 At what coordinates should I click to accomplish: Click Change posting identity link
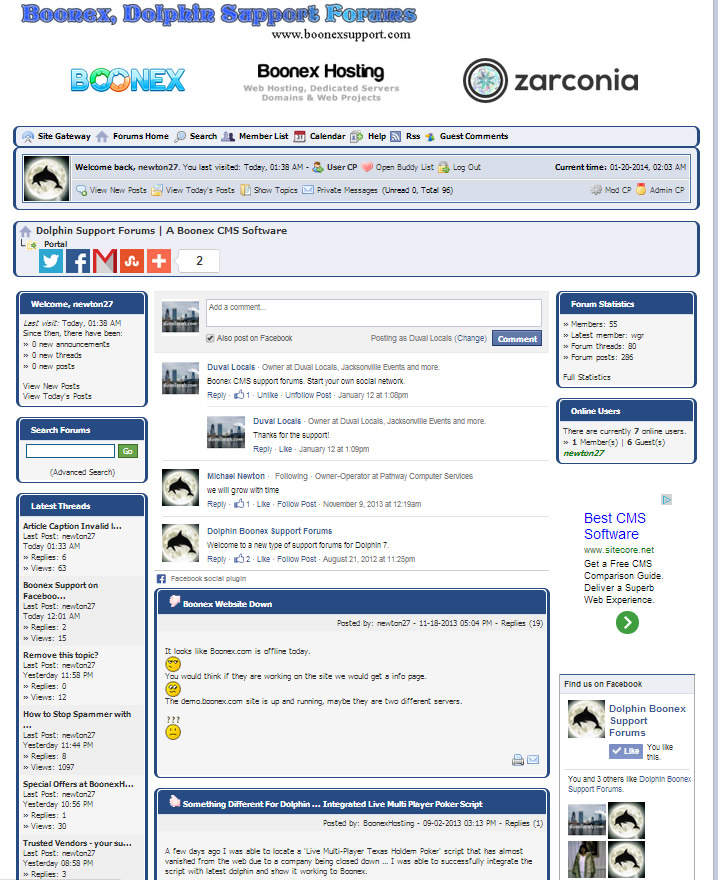coord(471,338)
